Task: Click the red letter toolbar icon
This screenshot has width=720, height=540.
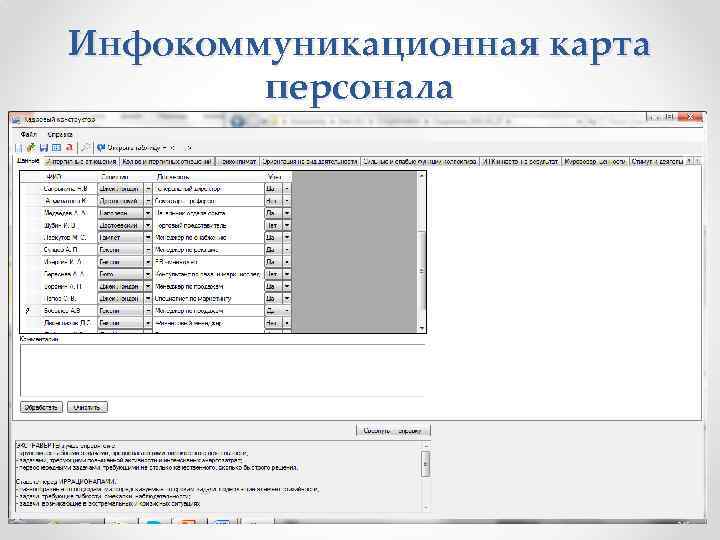Action: pos(69,147)
